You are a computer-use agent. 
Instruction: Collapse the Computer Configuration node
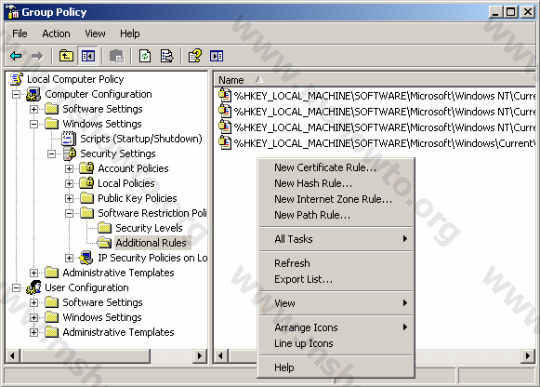pyautogui.click(x=16, y=94)
